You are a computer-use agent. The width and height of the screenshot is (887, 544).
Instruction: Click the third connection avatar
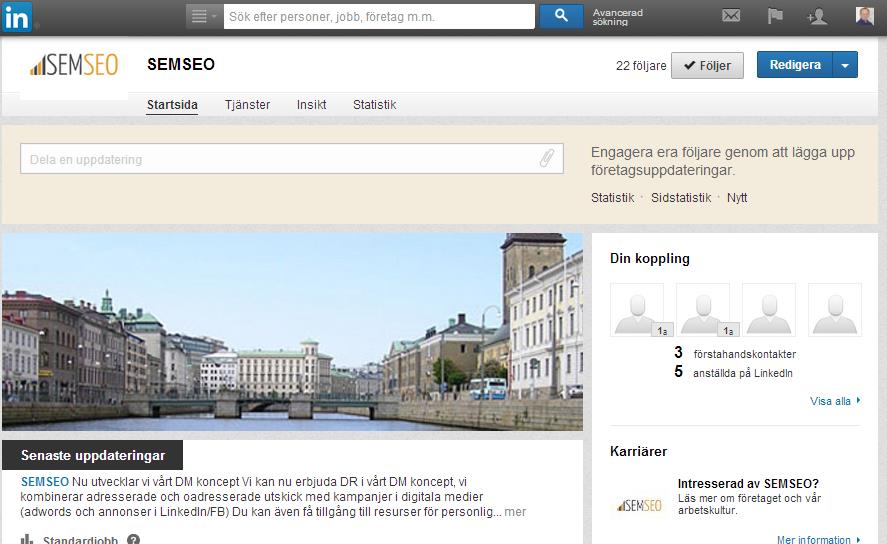coord(769,310)
